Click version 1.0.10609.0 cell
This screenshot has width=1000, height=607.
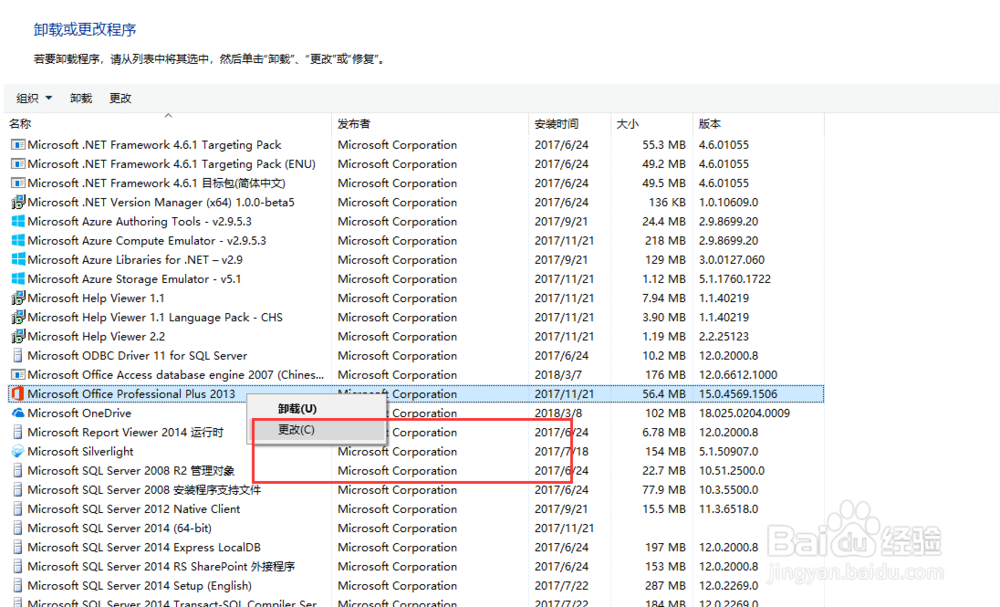click(x=728, y=202)
